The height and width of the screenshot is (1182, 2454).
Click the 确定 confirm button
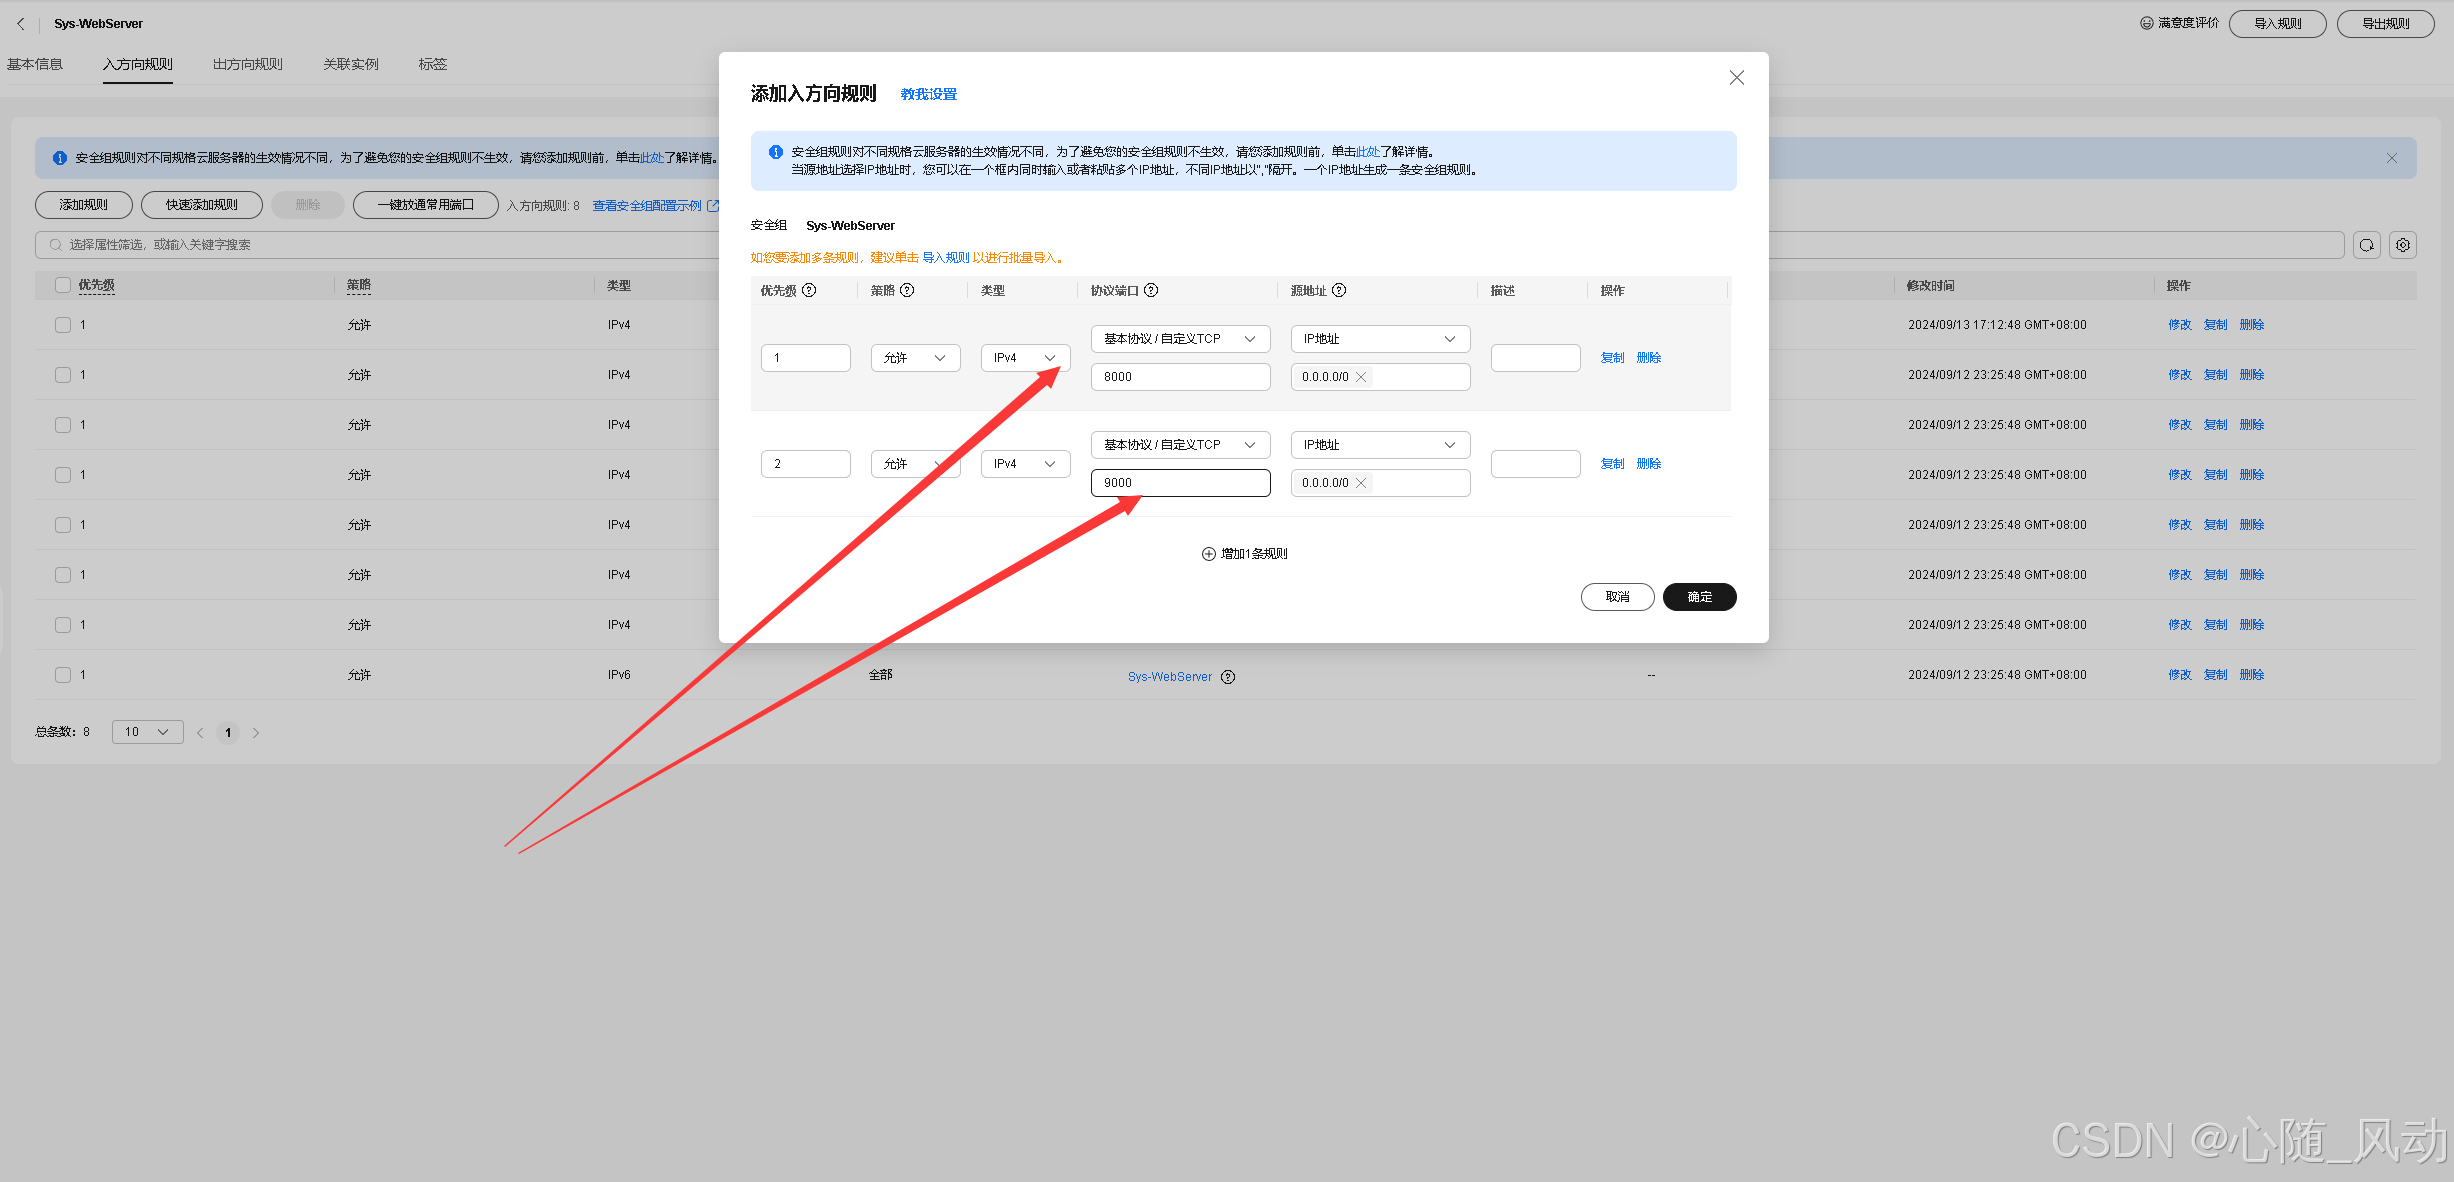[1698, 597]
